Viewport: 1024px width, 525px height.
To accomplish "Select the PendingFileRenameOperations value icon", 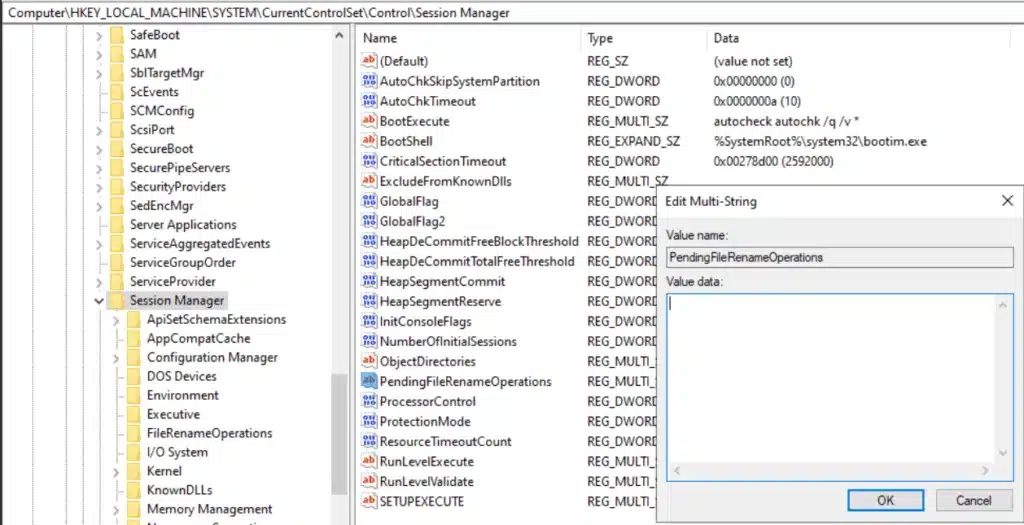I will click(x=368, y=381).
